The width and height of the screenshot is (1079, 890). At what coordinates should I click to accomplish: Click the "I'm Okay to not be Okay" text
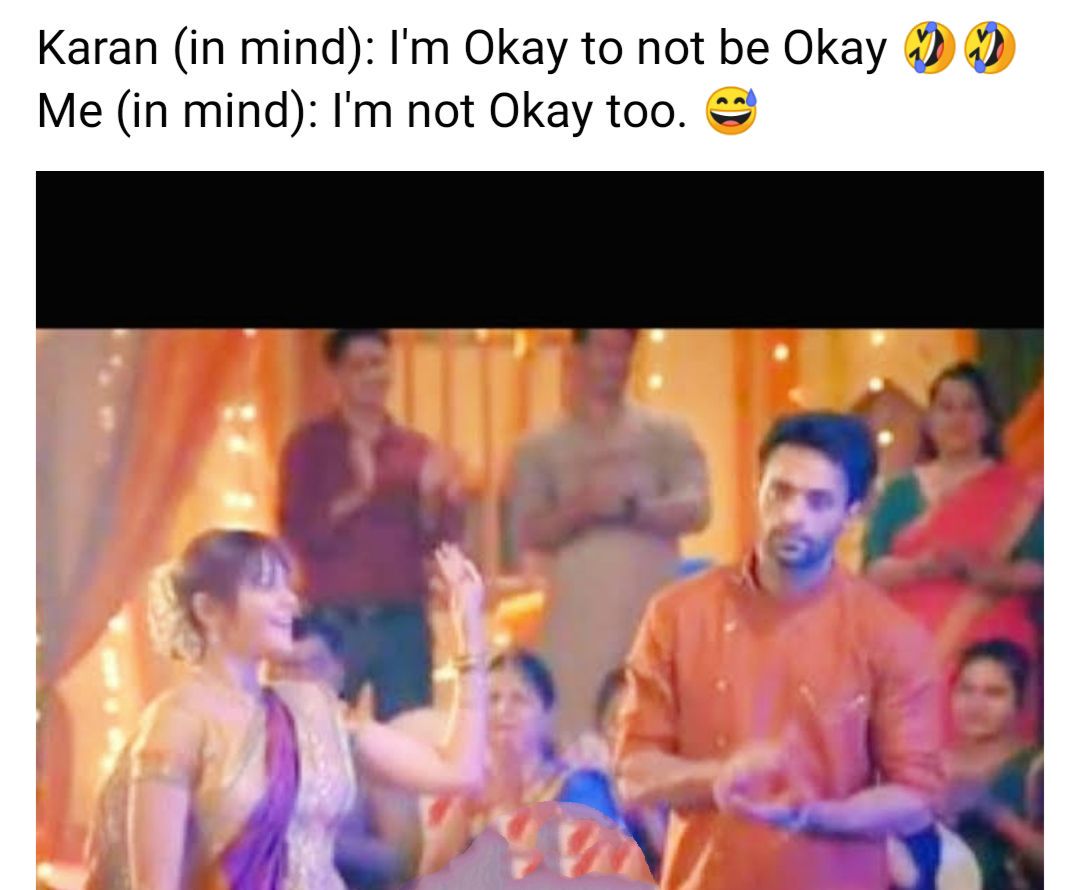(638, 50)
